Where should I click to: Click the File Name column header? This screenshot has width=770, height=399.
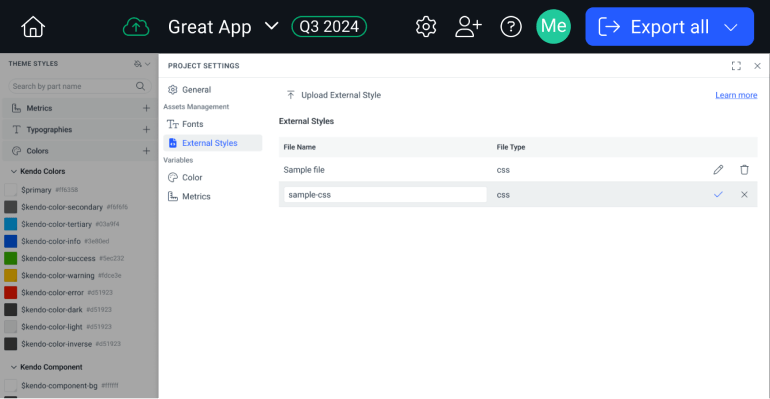pyautogui.click(x=300, y=147)
